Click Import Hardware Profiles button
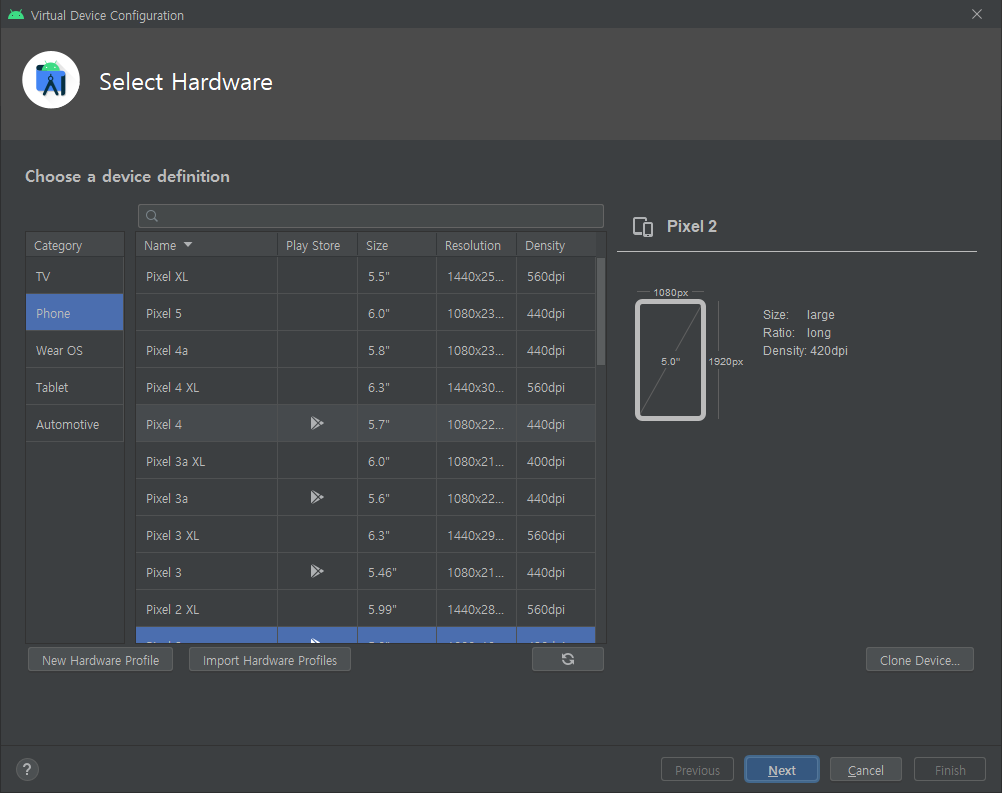This screenshot has height=793, width=1002. click(270, 660)
